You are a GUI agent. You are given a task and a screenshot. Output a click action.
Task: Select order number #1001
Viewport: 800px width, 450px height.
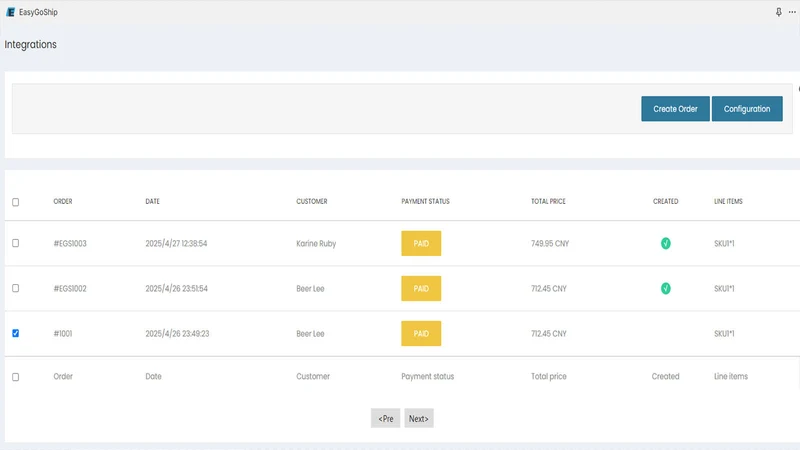(63, 334)
